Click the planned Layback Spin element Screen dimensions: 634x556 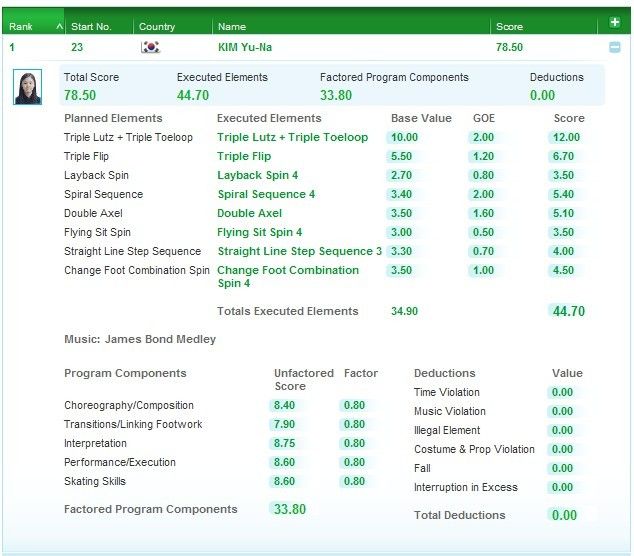click(96, 175)
